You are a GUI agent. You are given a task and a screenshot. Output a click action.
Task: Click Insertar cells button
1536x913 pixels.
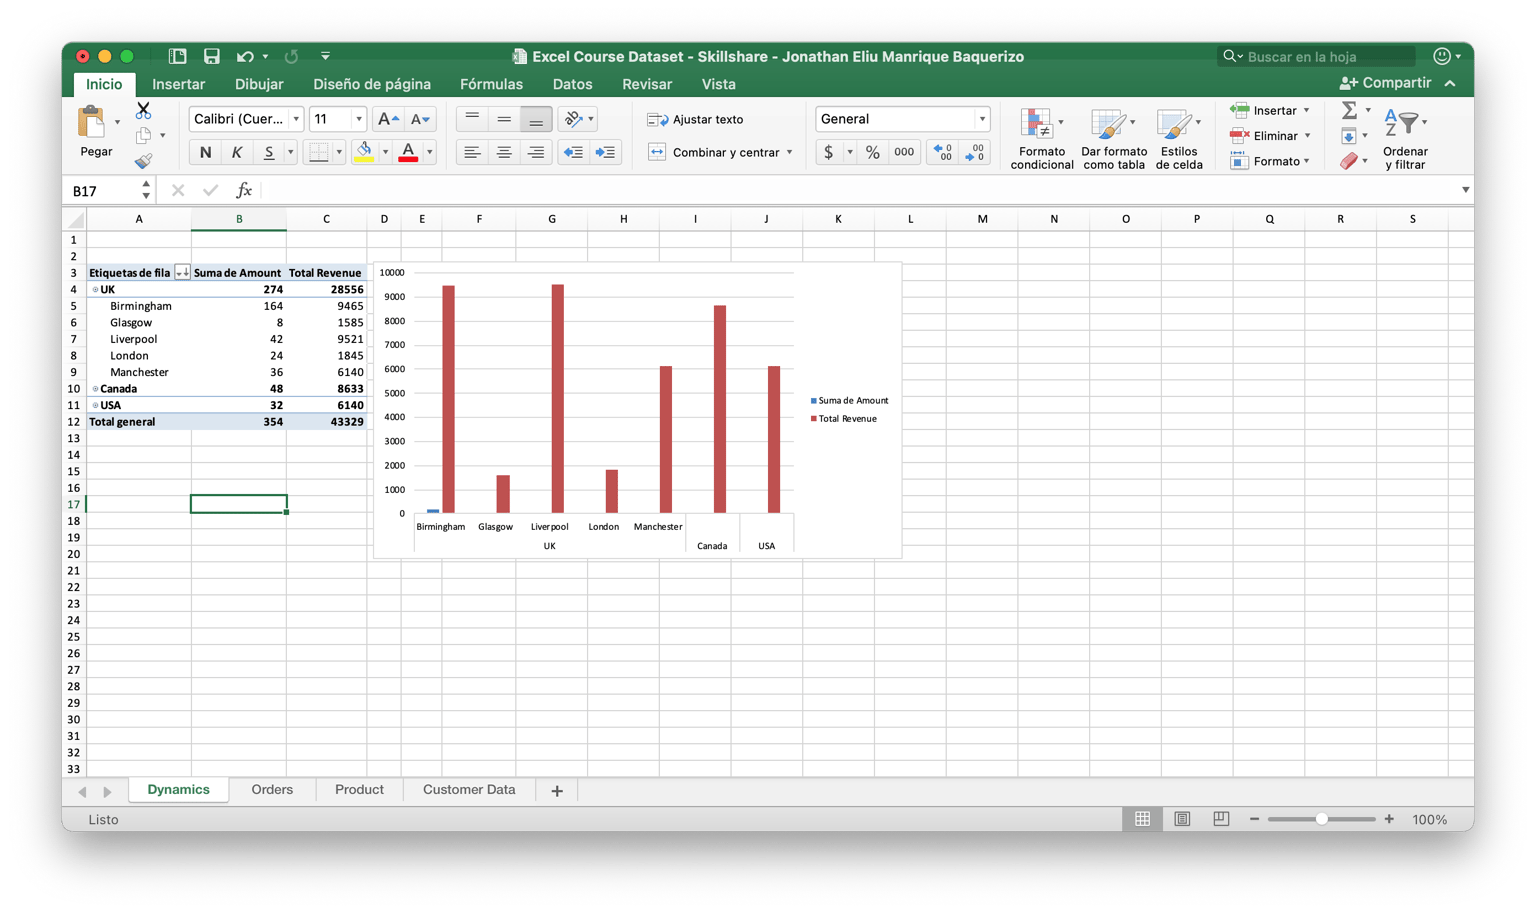pyautogui.click(x=1269, y=110)
